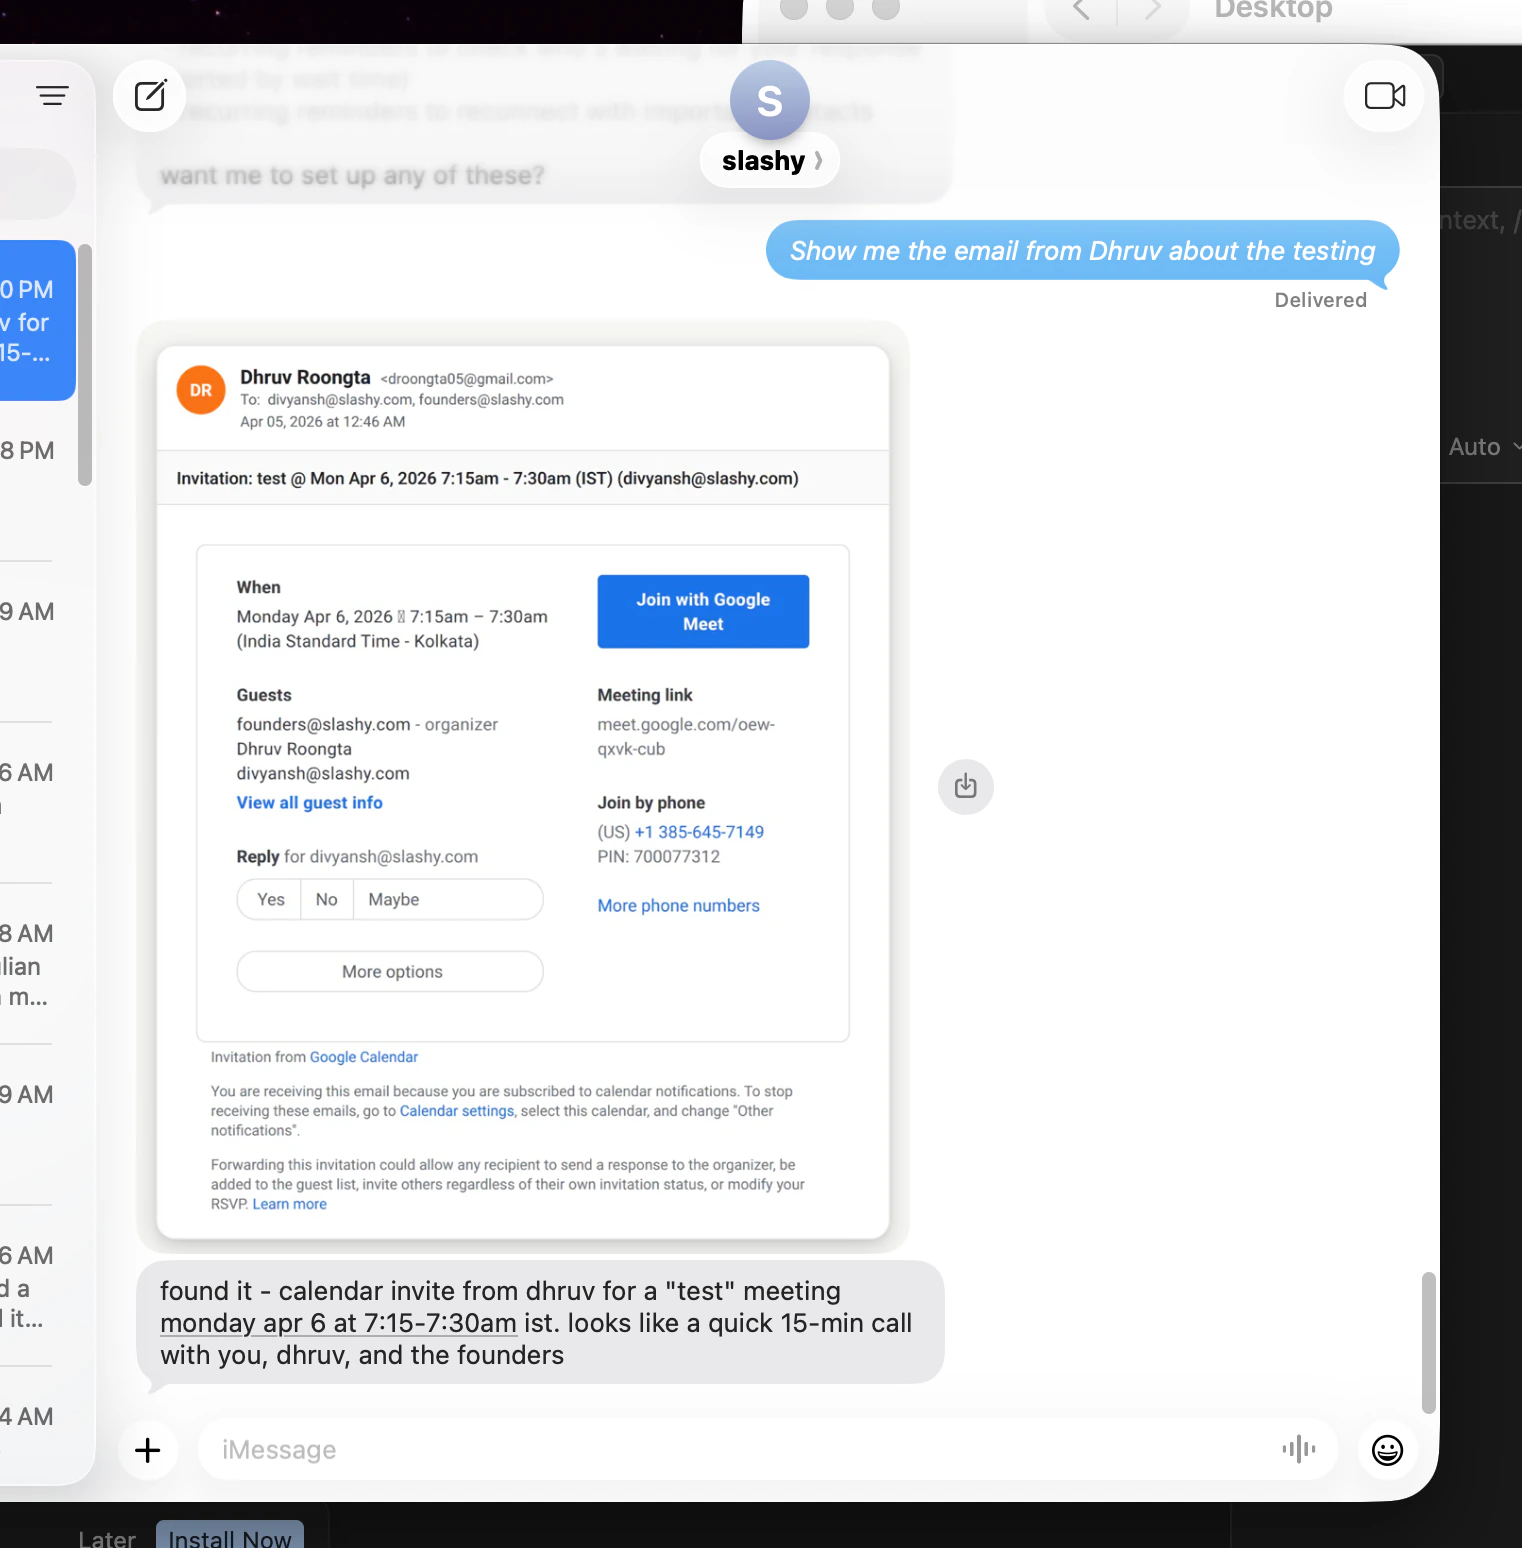Open the Auto dropdown in background window
Screen dimensions: 1522x1548
pos(1484,447)
